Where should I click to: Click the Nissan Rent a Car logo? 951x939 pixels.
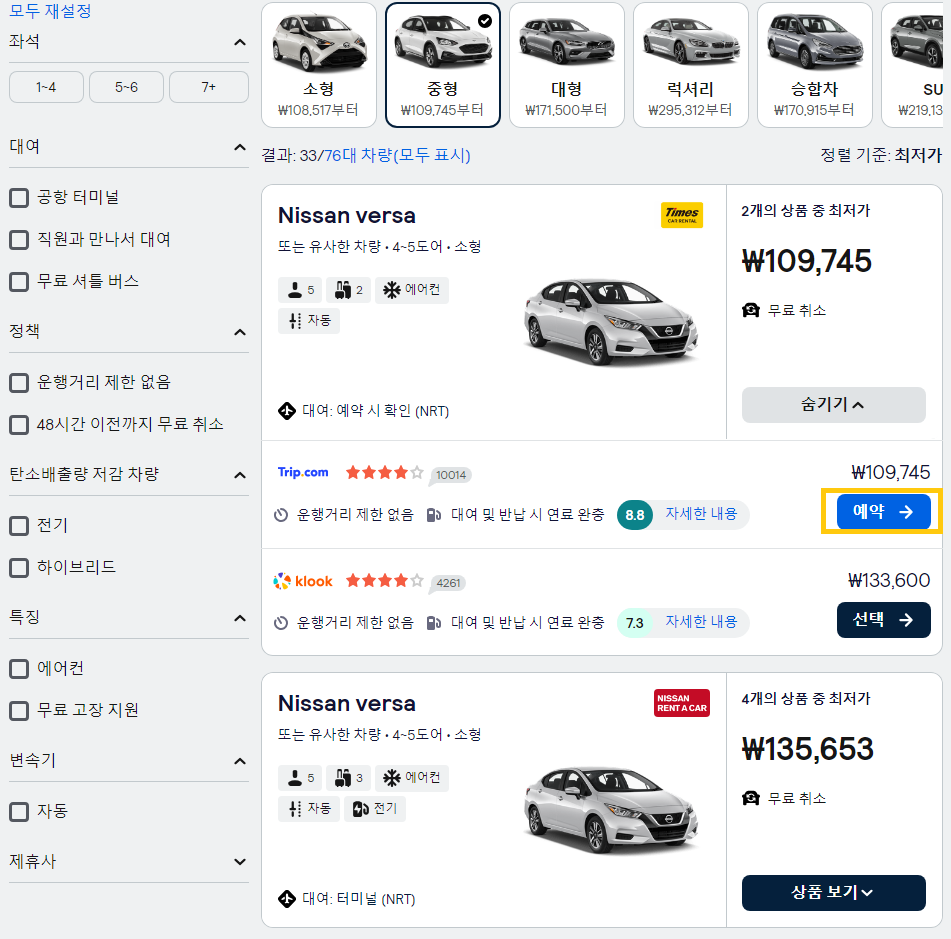click(682, 703)
